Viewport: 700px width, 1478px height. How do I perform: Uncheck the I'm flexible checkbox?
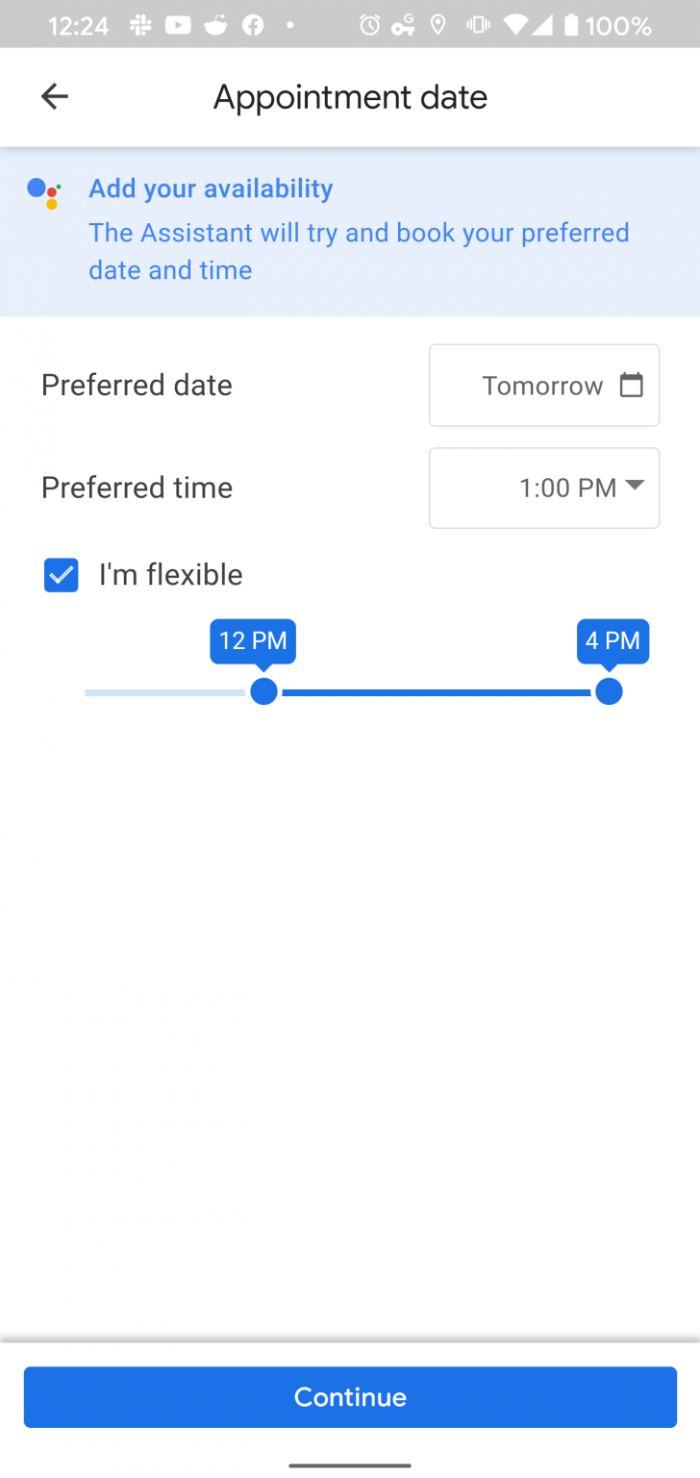[61, 575]
